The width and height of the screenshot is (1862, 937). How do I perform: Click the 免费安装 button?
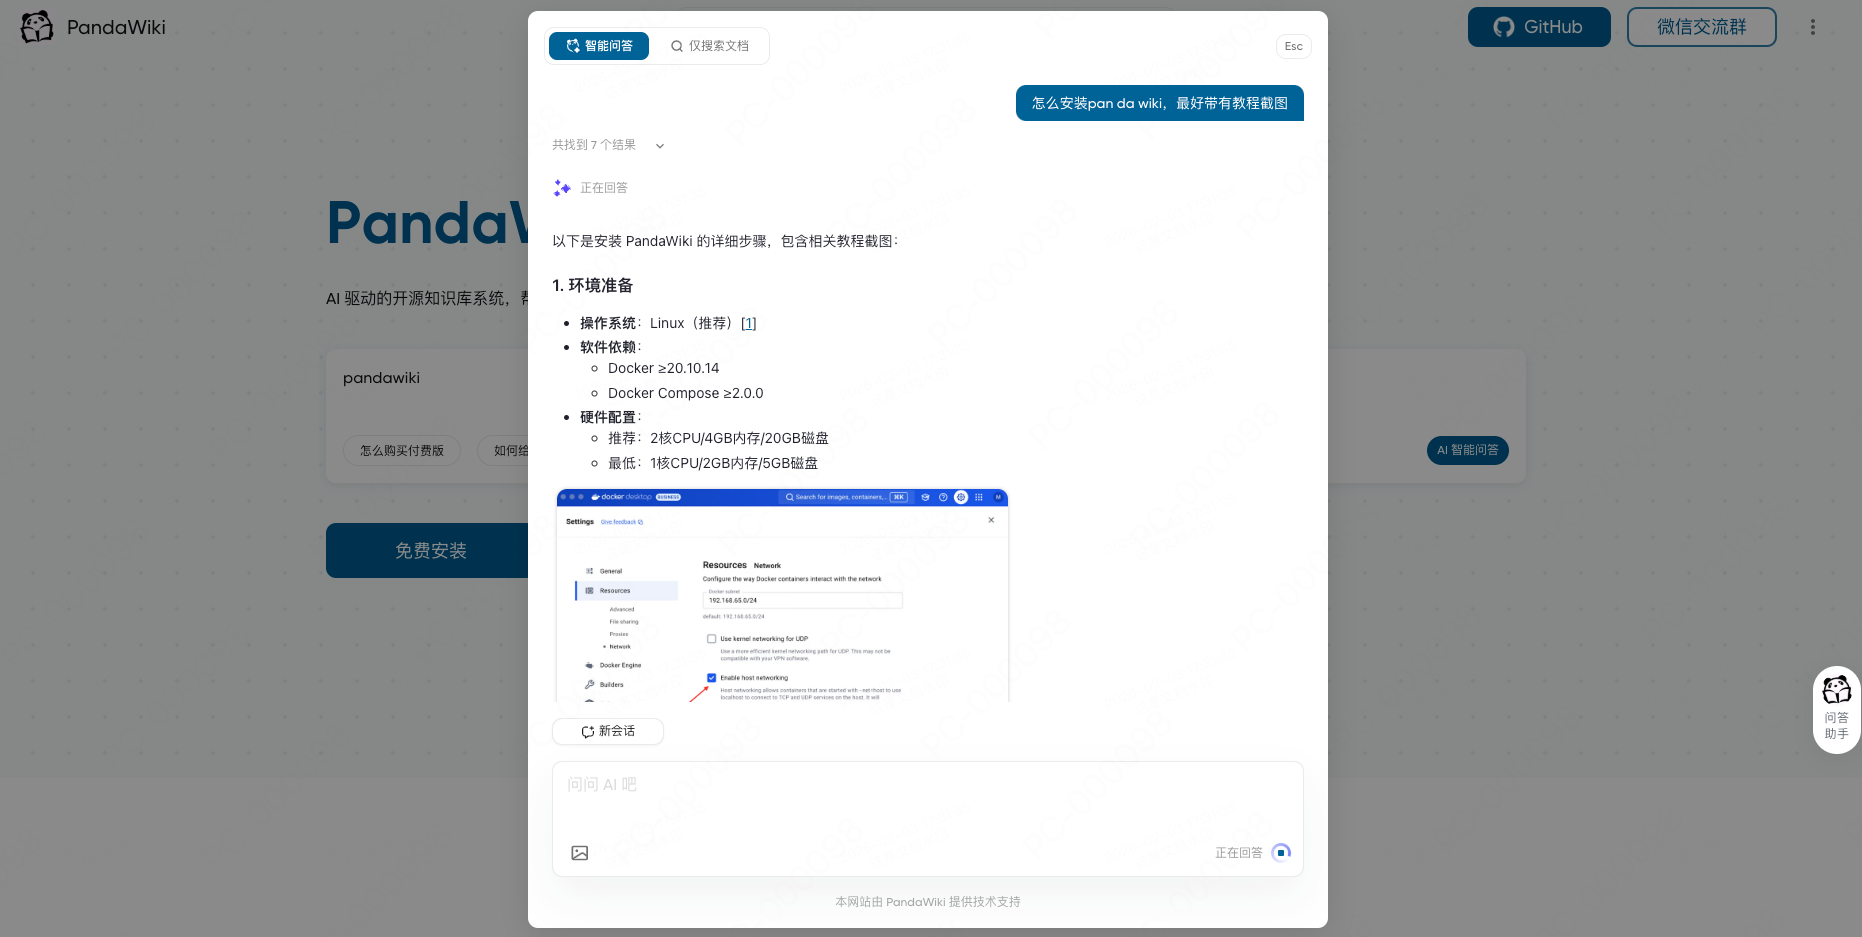[x=430, y=550]
